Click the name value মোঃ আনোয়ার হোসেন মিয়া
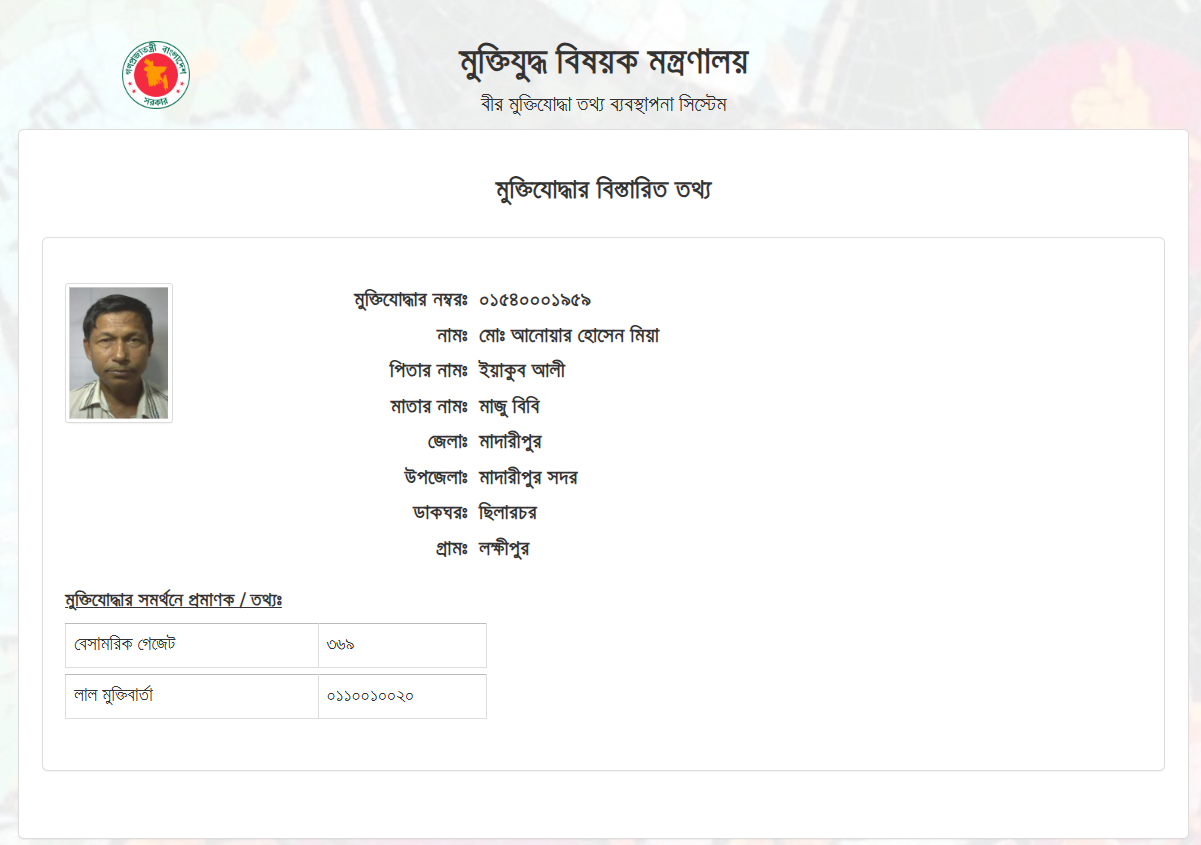This screenshot has width=1201, height=845. click(569, 335)
